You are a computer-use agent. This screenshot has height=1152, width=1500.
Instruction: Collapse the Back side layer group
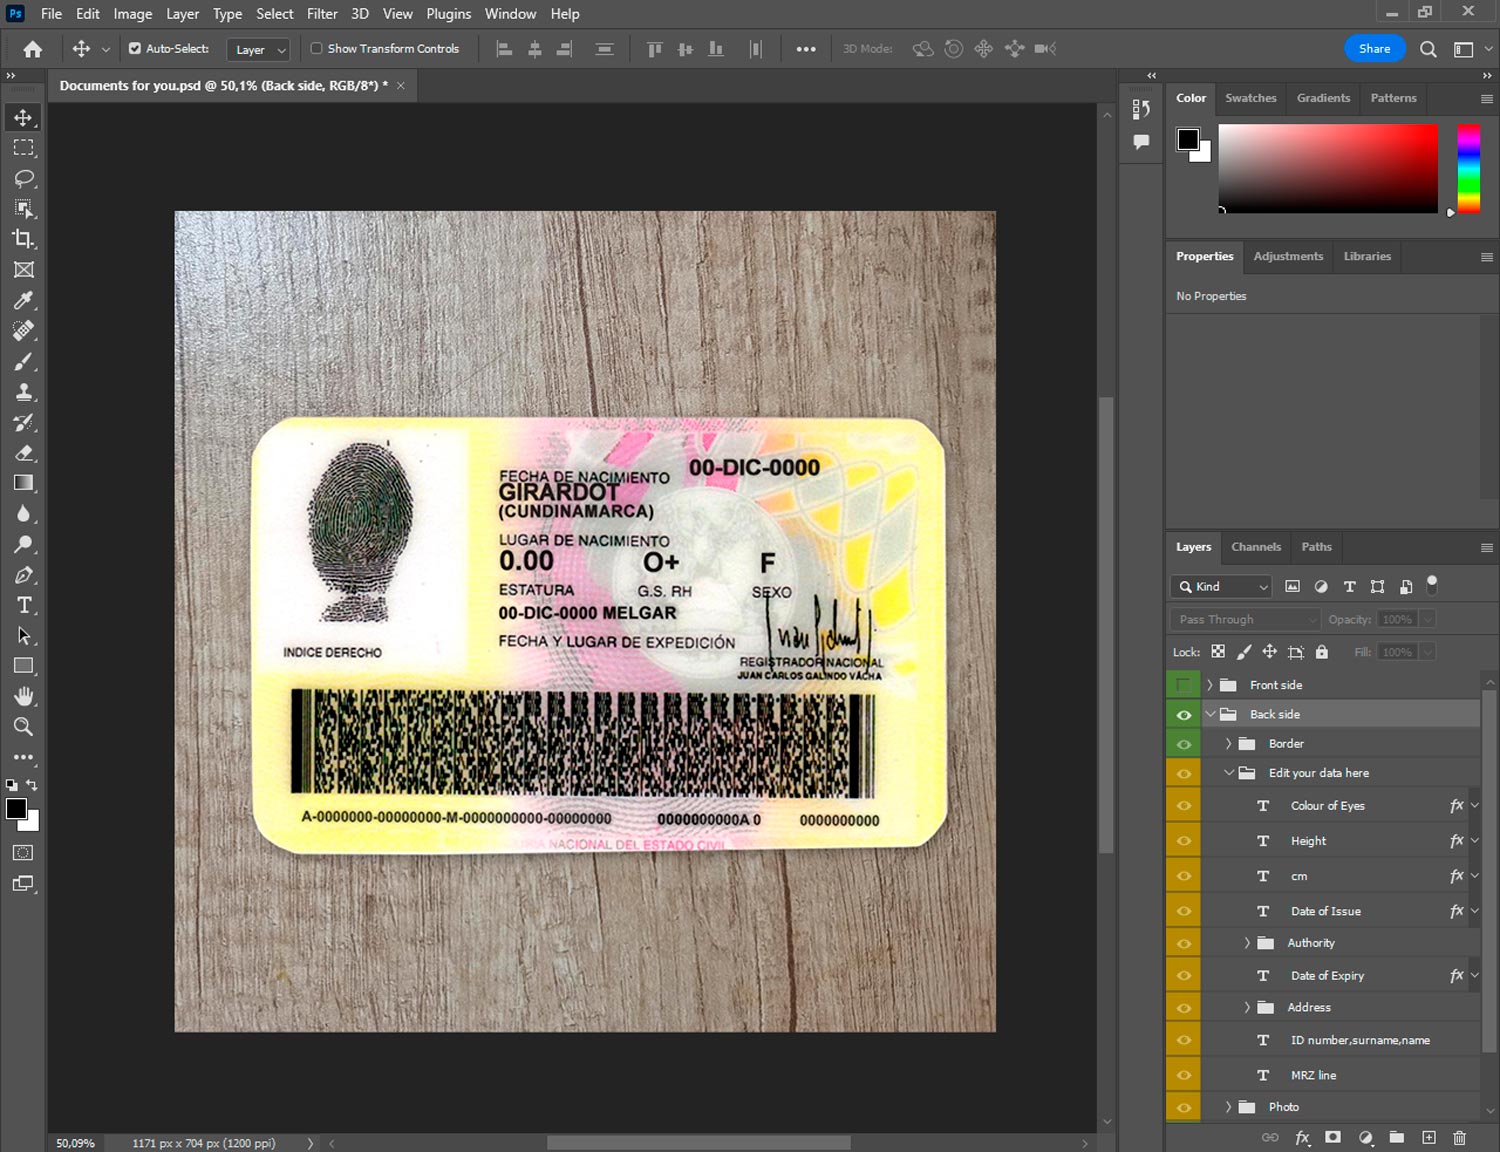point(1210,714)
